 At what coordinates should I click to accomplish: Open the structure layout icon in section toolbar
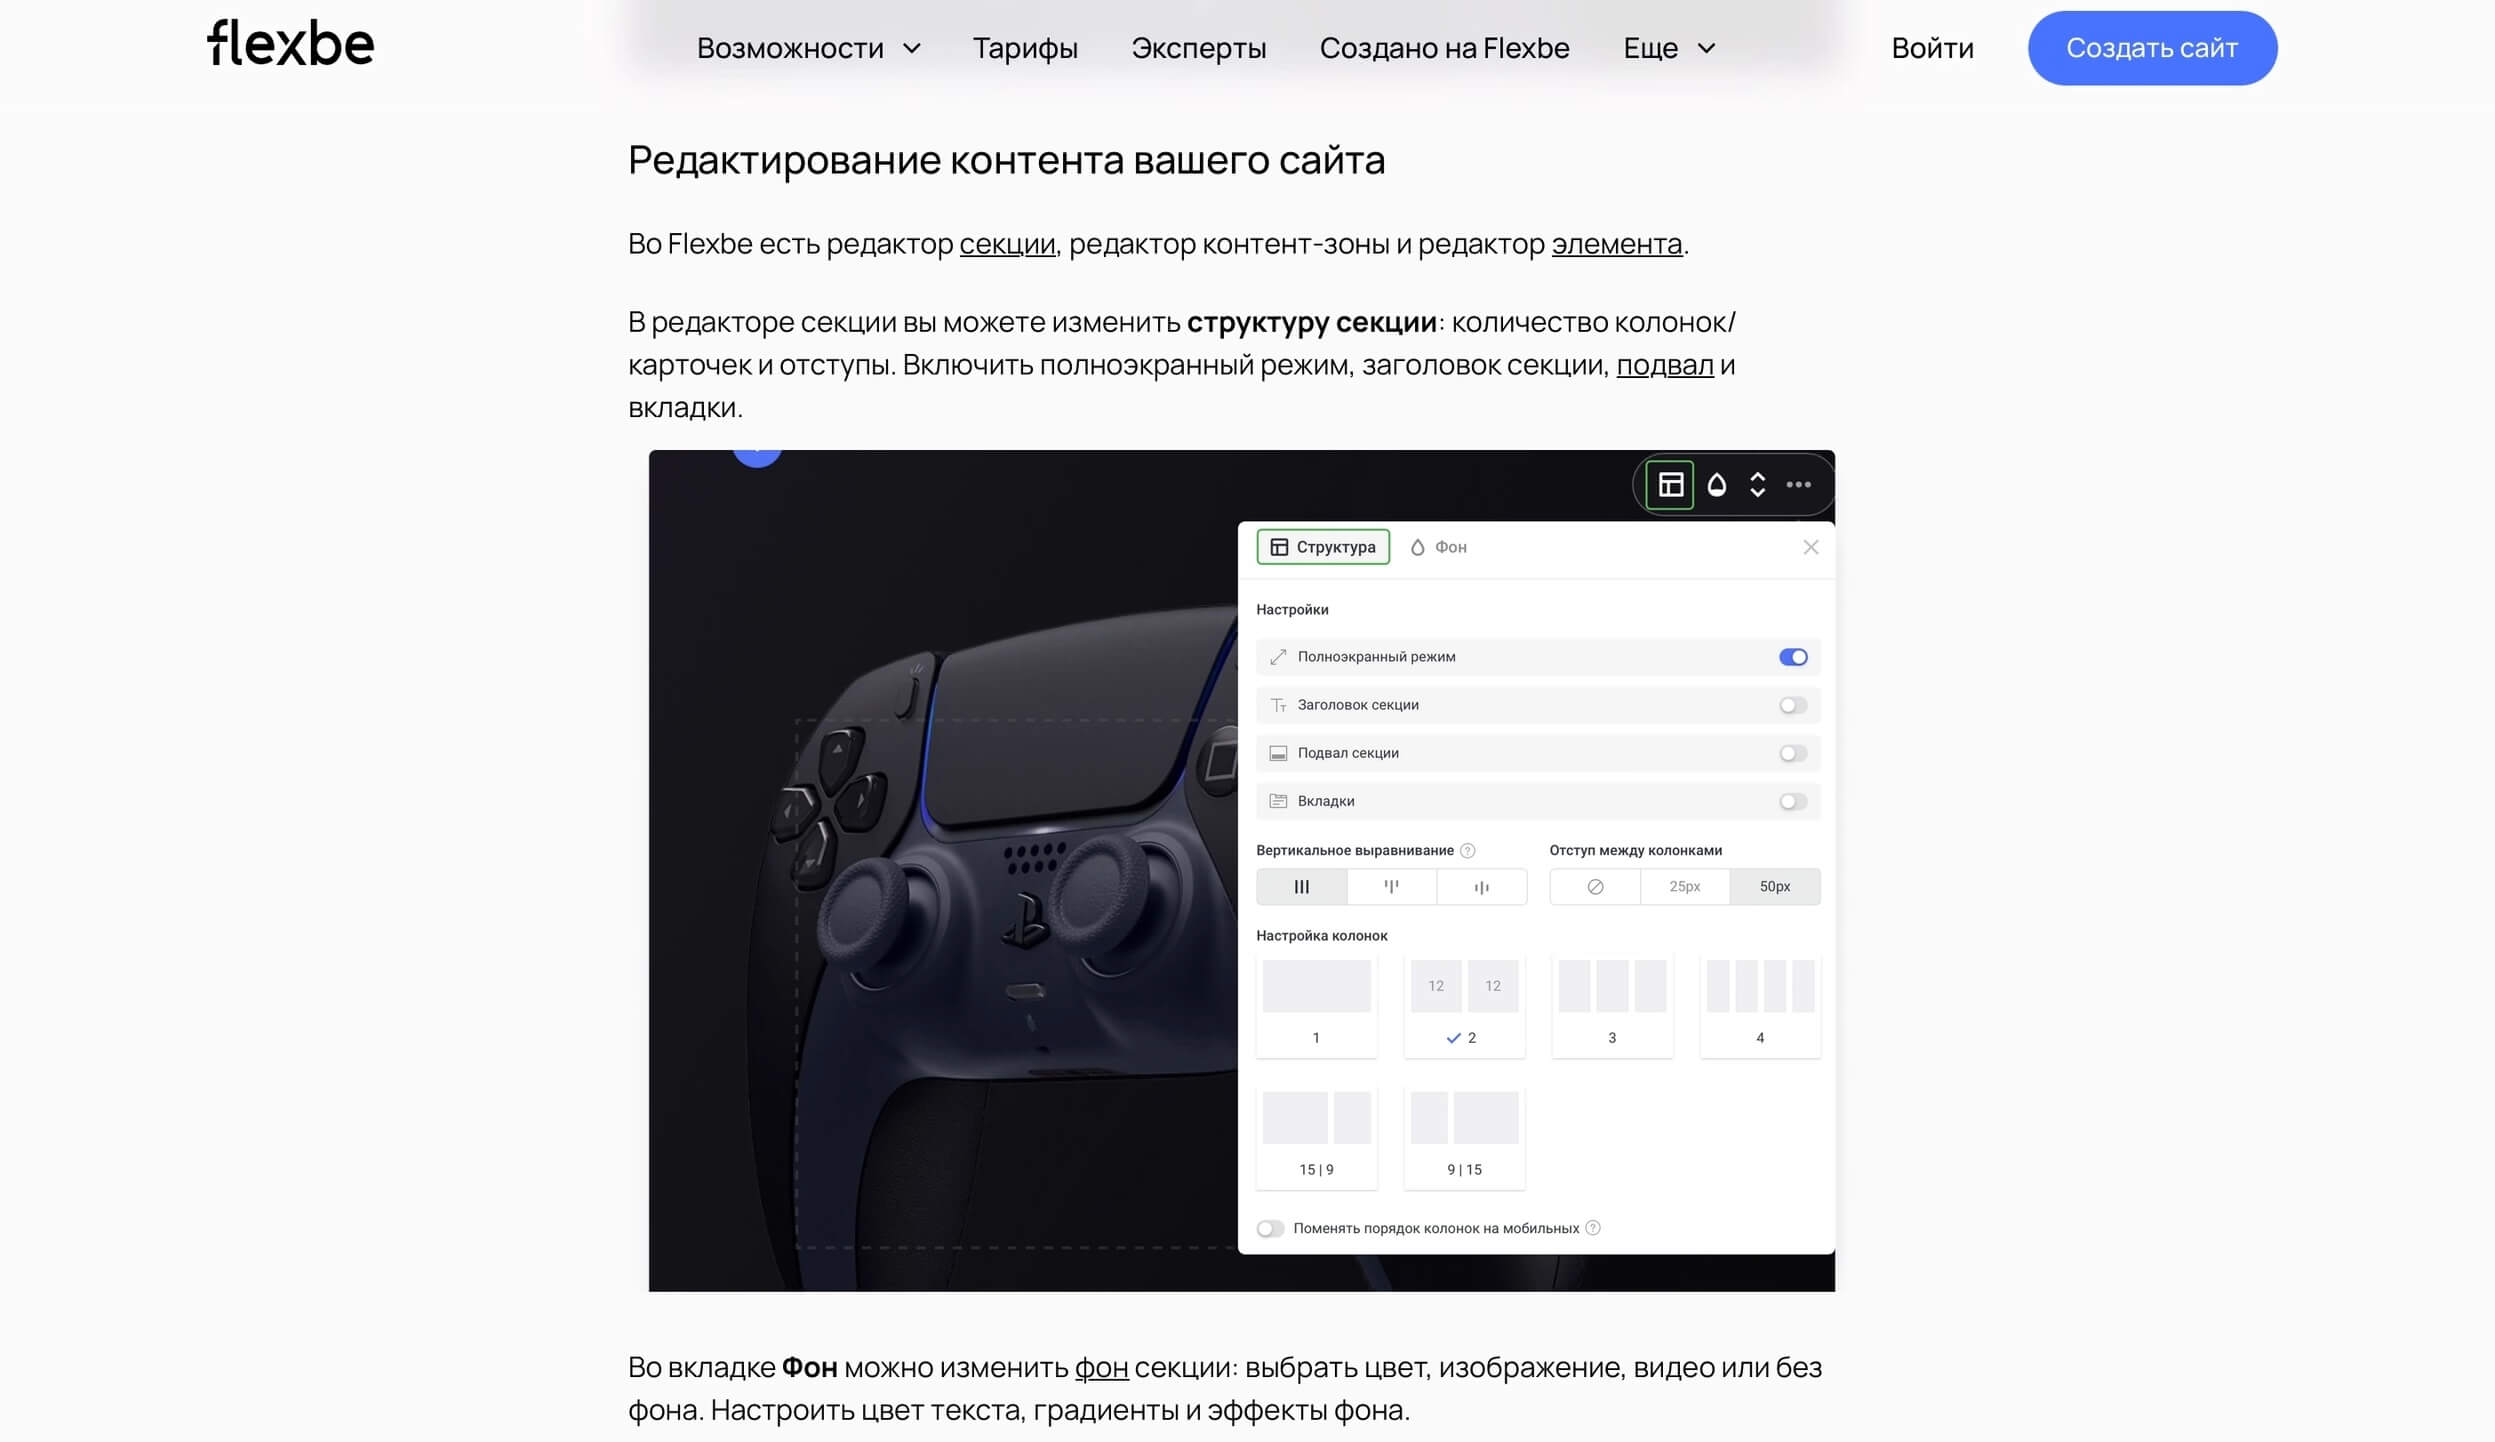click(1670, 485)
